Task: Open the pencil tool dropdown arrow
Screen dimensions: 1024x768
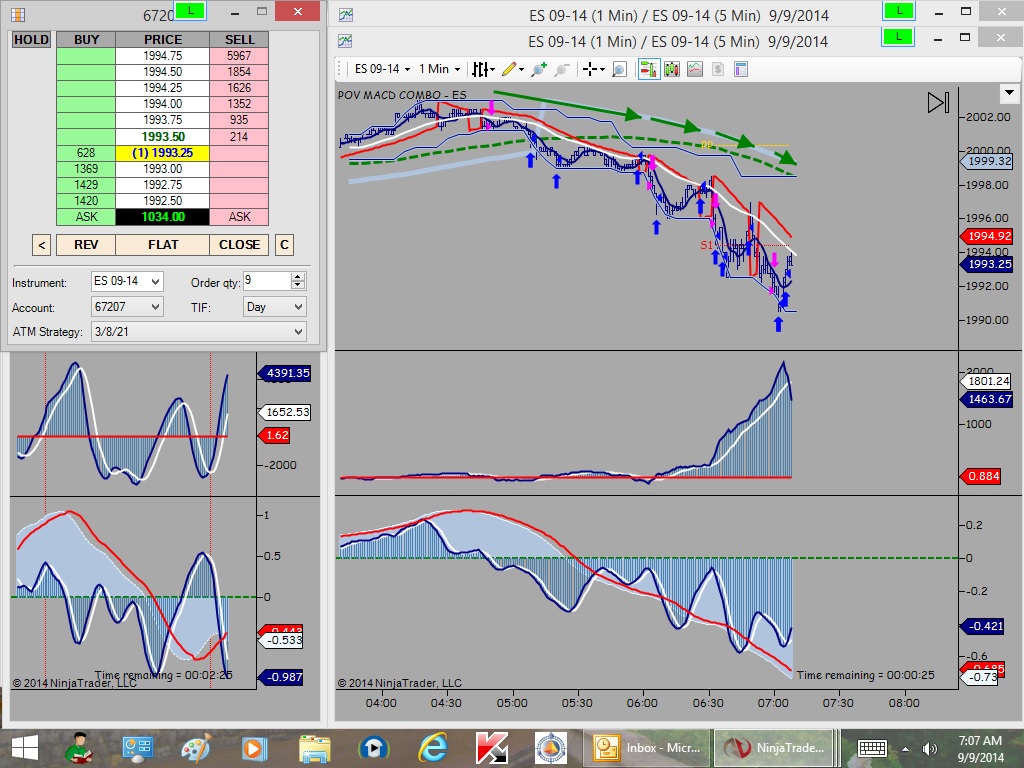Action: coord(521,69)
